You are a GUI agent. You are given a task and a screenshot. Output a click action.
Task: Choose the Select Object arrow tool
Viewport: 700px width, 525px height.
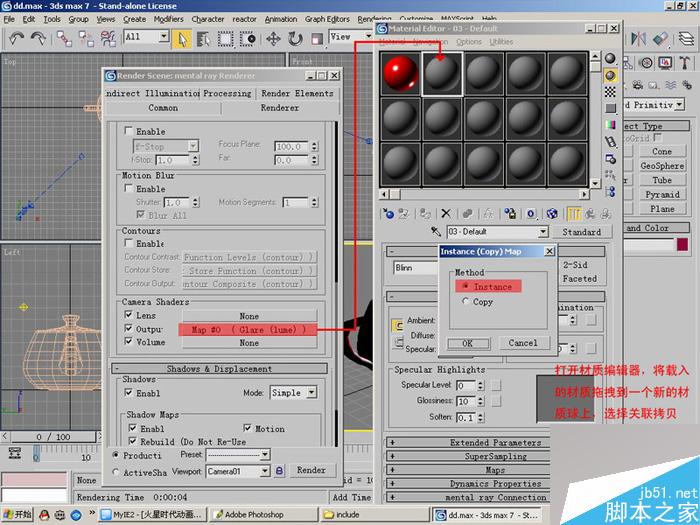[182, 39]
